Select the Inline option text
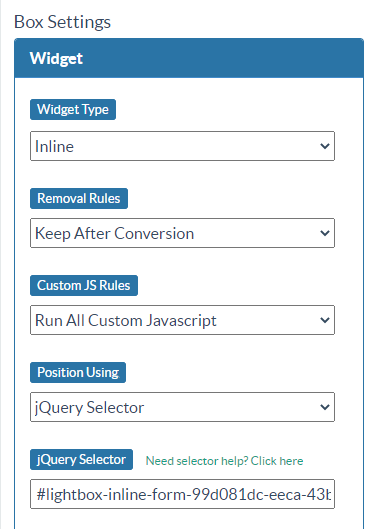375x529 pixels. (54, 146)
